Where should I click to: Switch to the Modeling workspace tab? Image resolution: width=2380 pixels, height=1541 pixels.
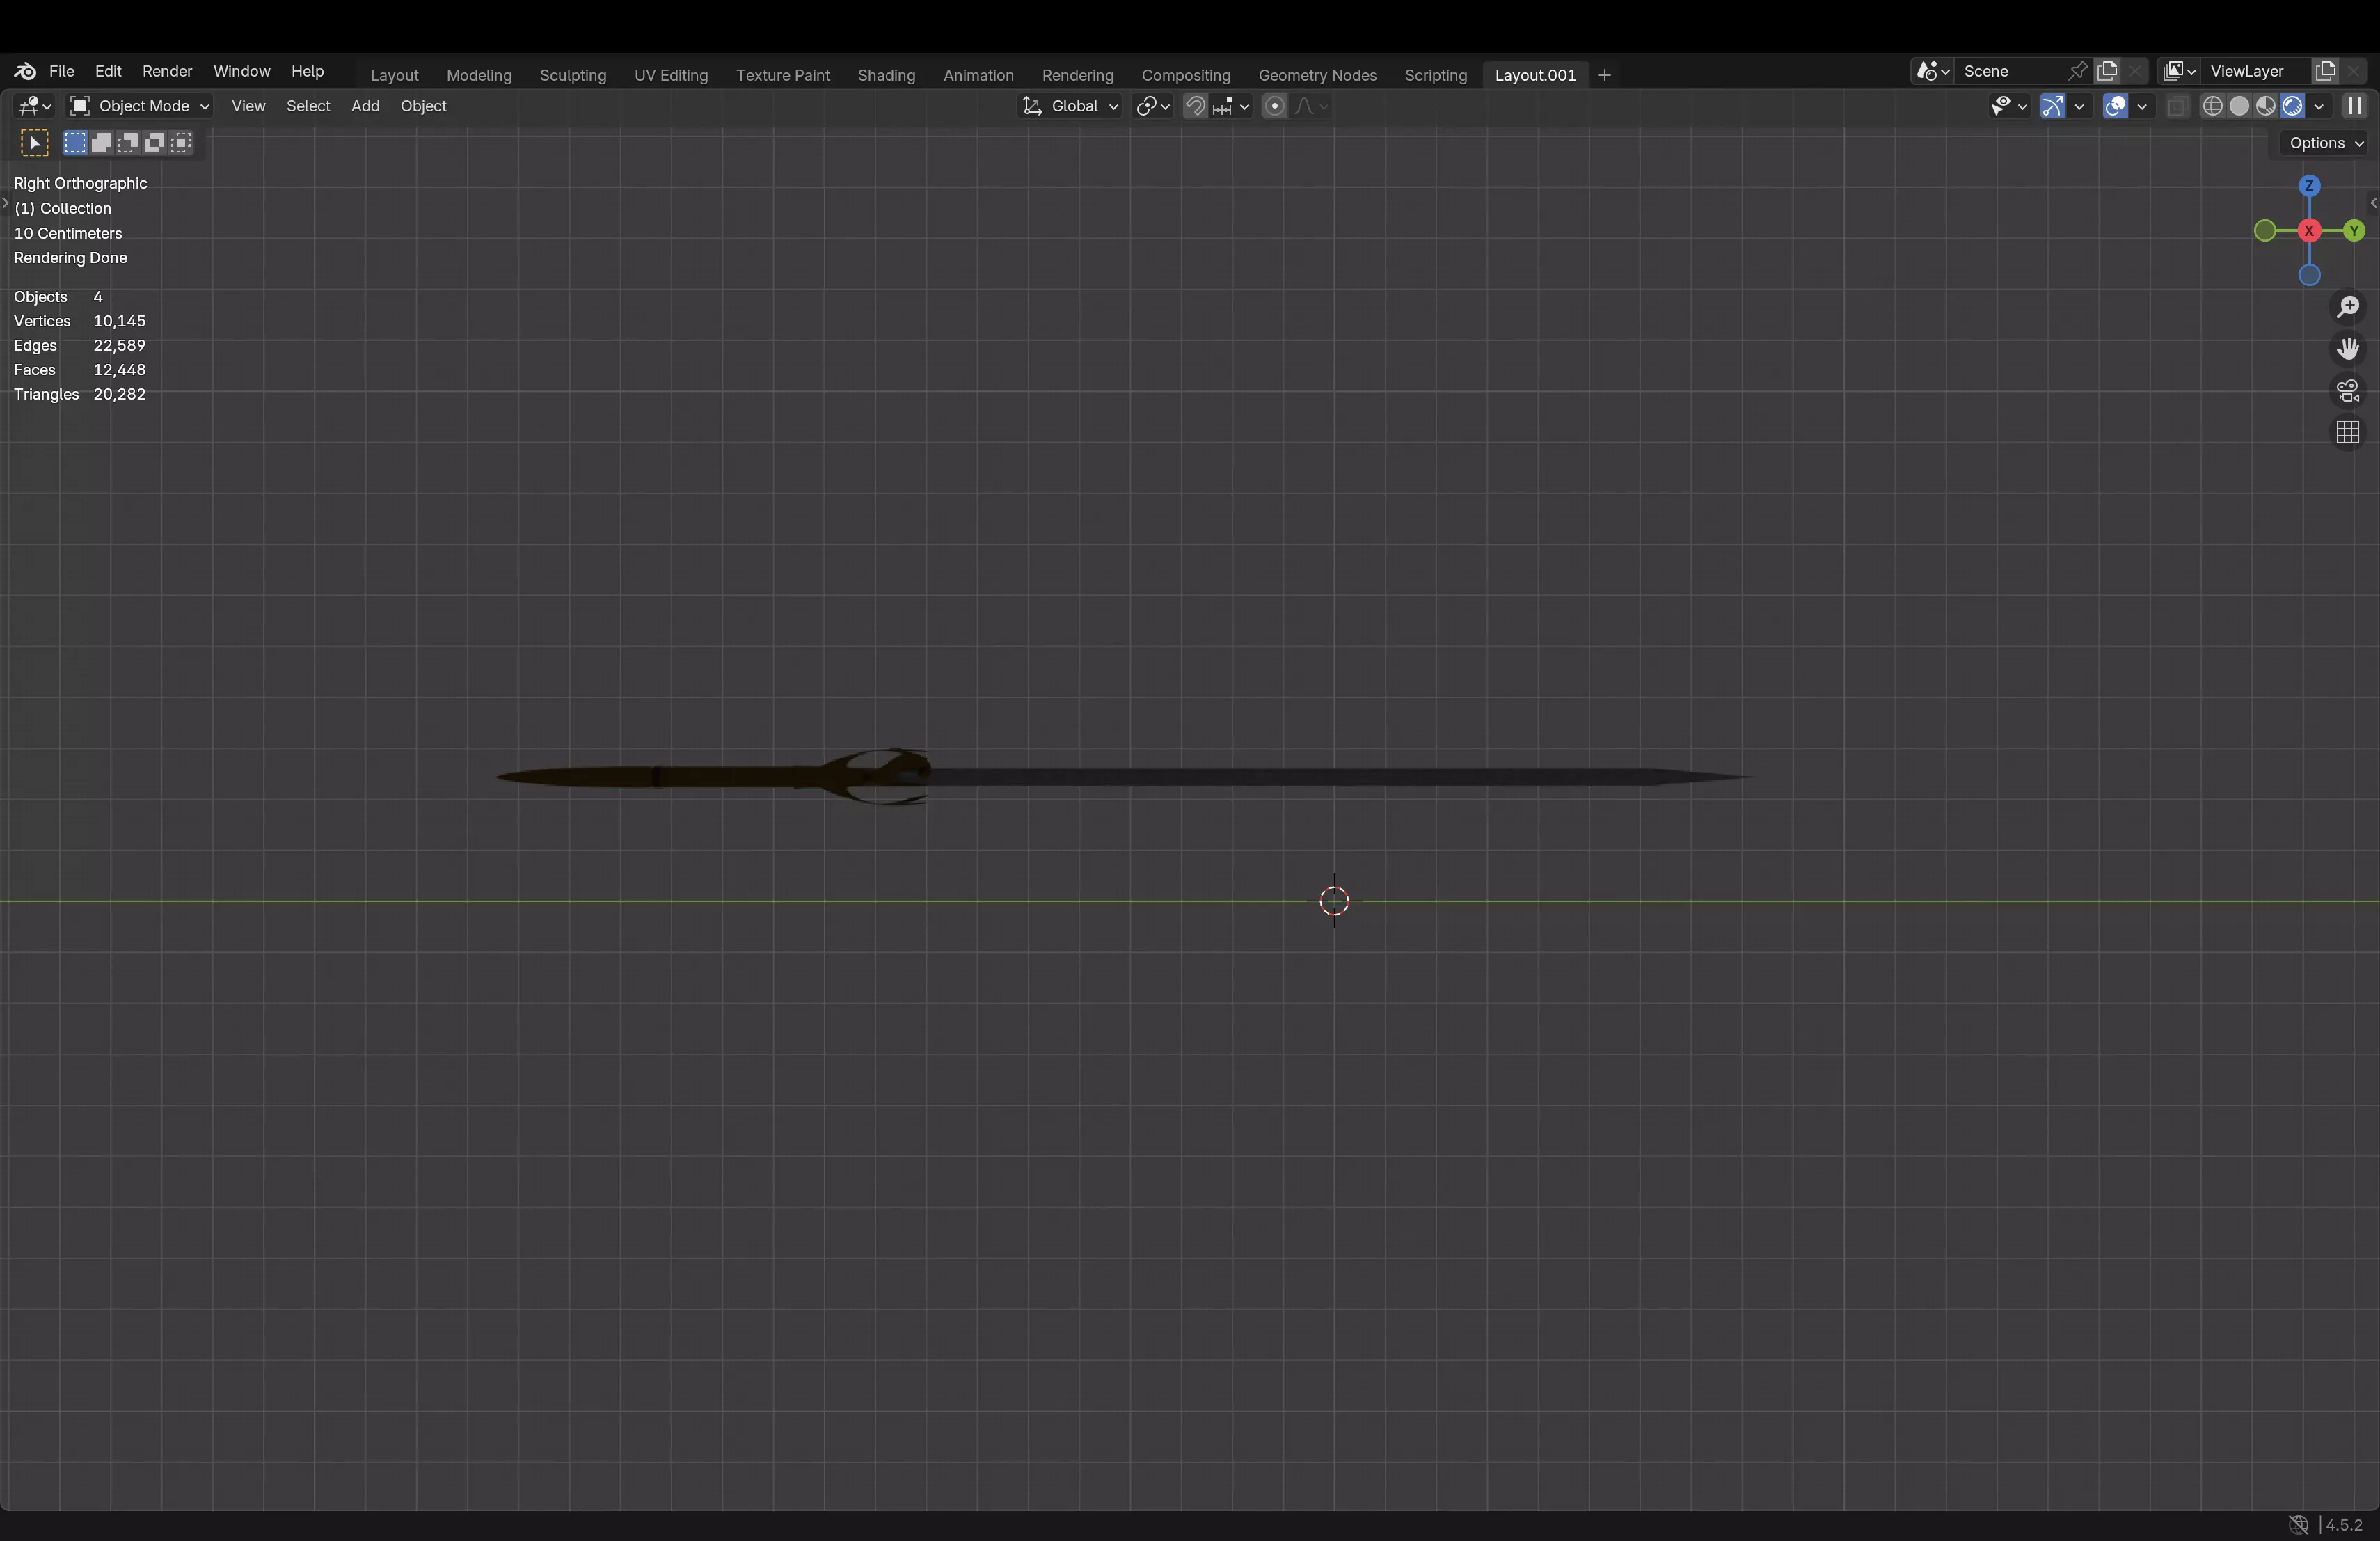(x=479, y=75)
